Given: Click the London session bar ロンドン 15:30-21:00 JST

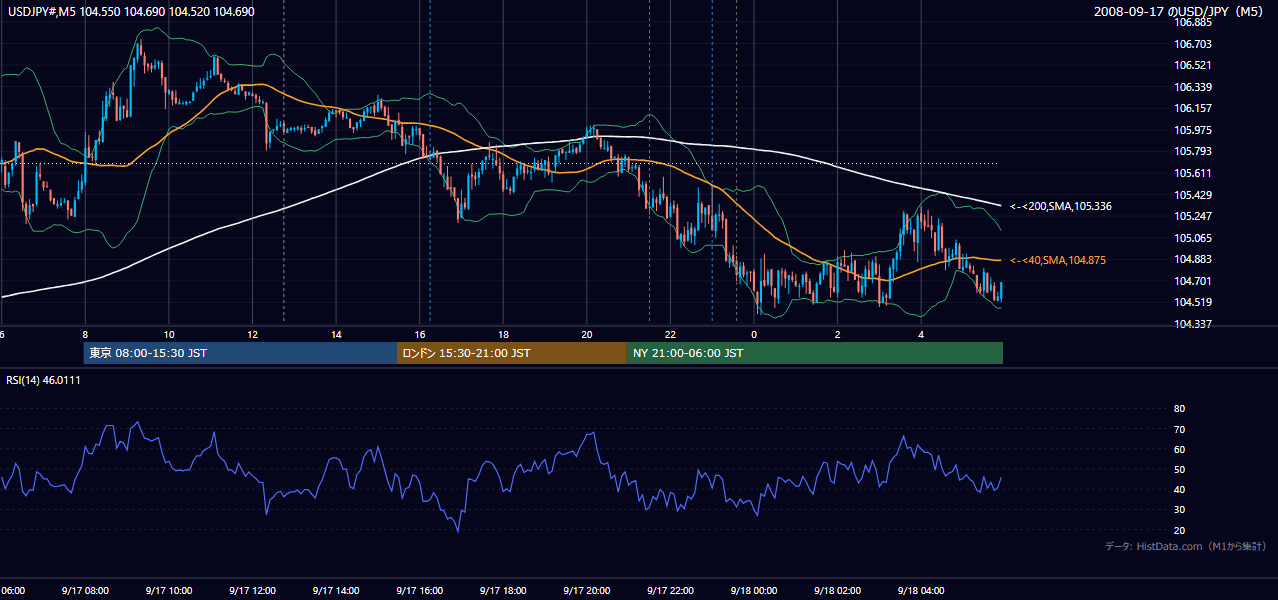Looking at the screenshot, I should pyautogui.click(x=512, y=353).
